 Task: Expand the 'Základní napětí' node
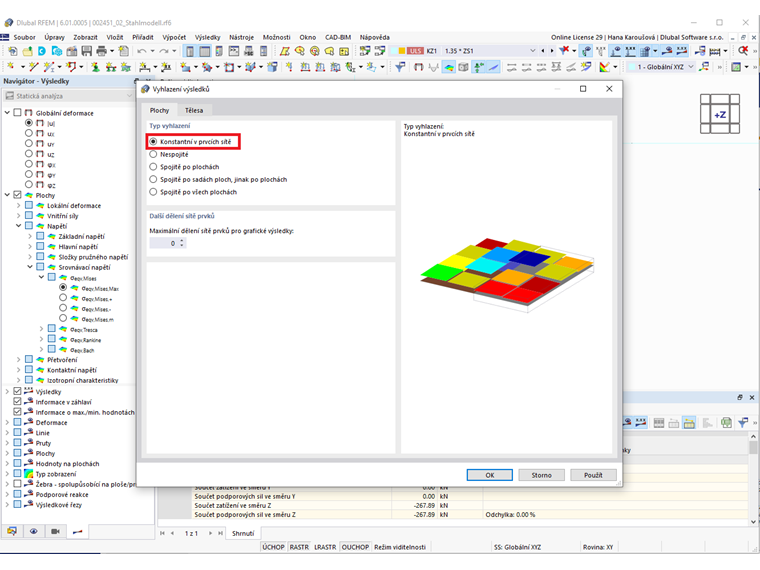30,236
